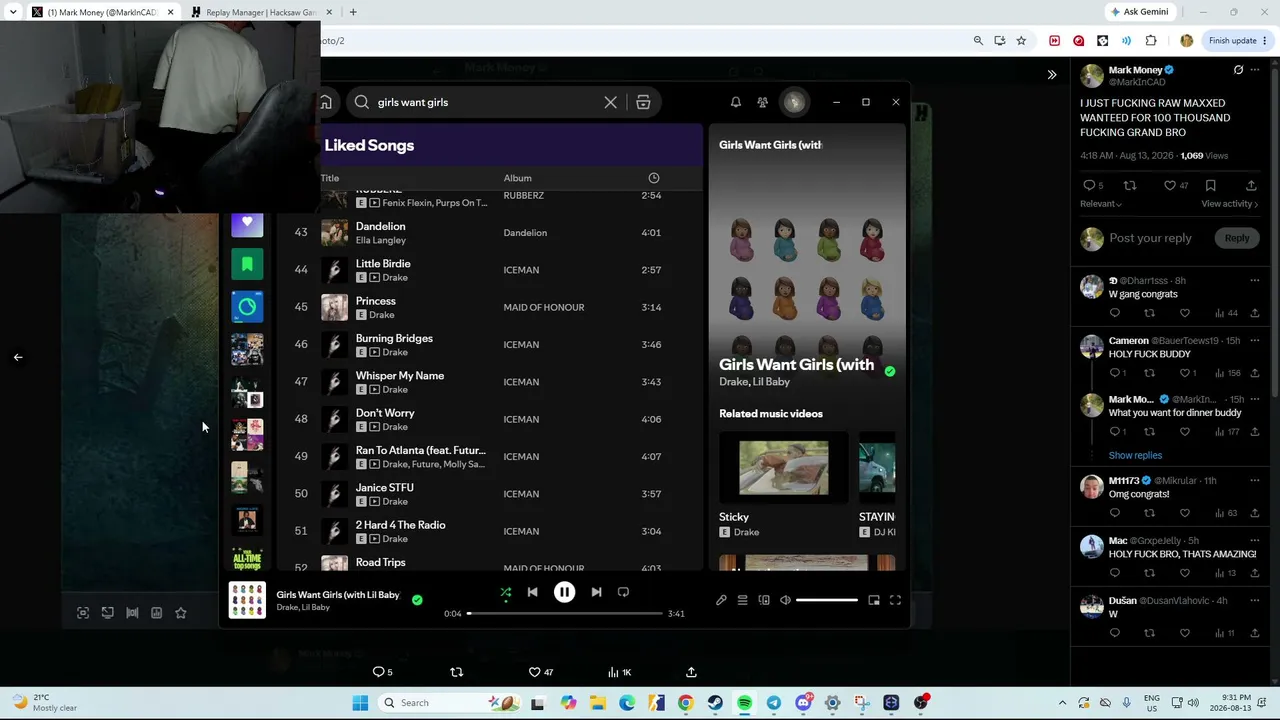Screen dimensions: 1280x720
Task: Open more options on Dušan's reply
Action: point(1255,600)
